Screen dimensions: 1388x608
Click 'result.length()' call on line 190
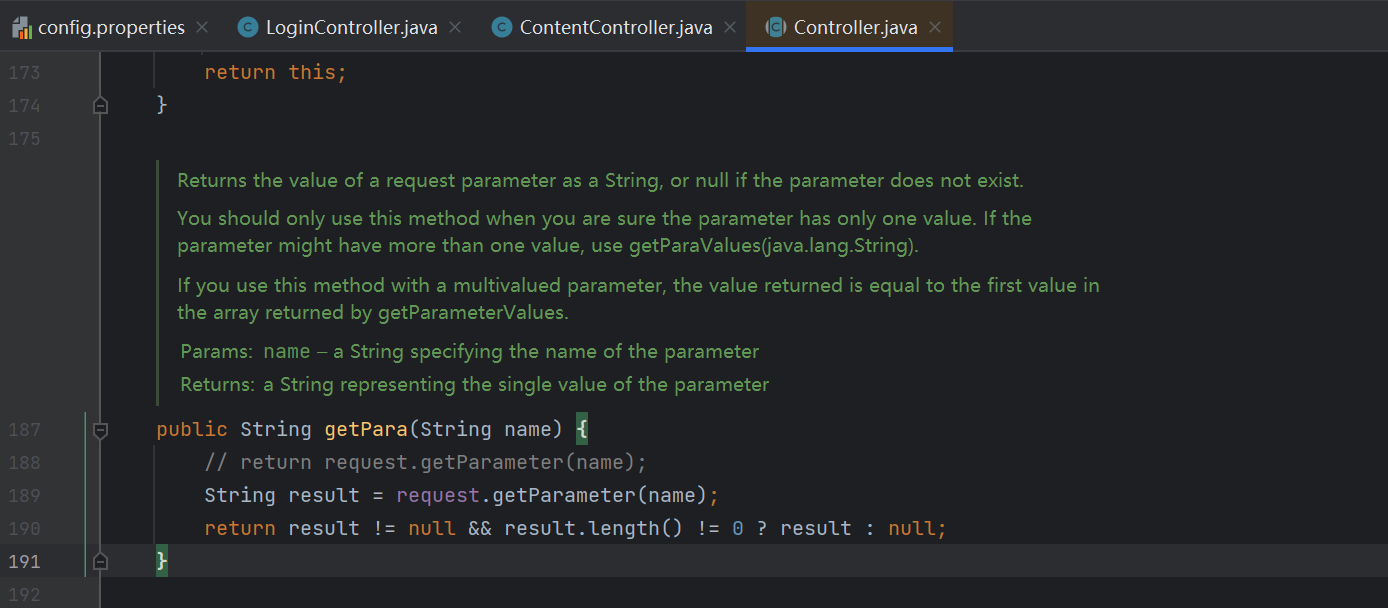(594, 528)
